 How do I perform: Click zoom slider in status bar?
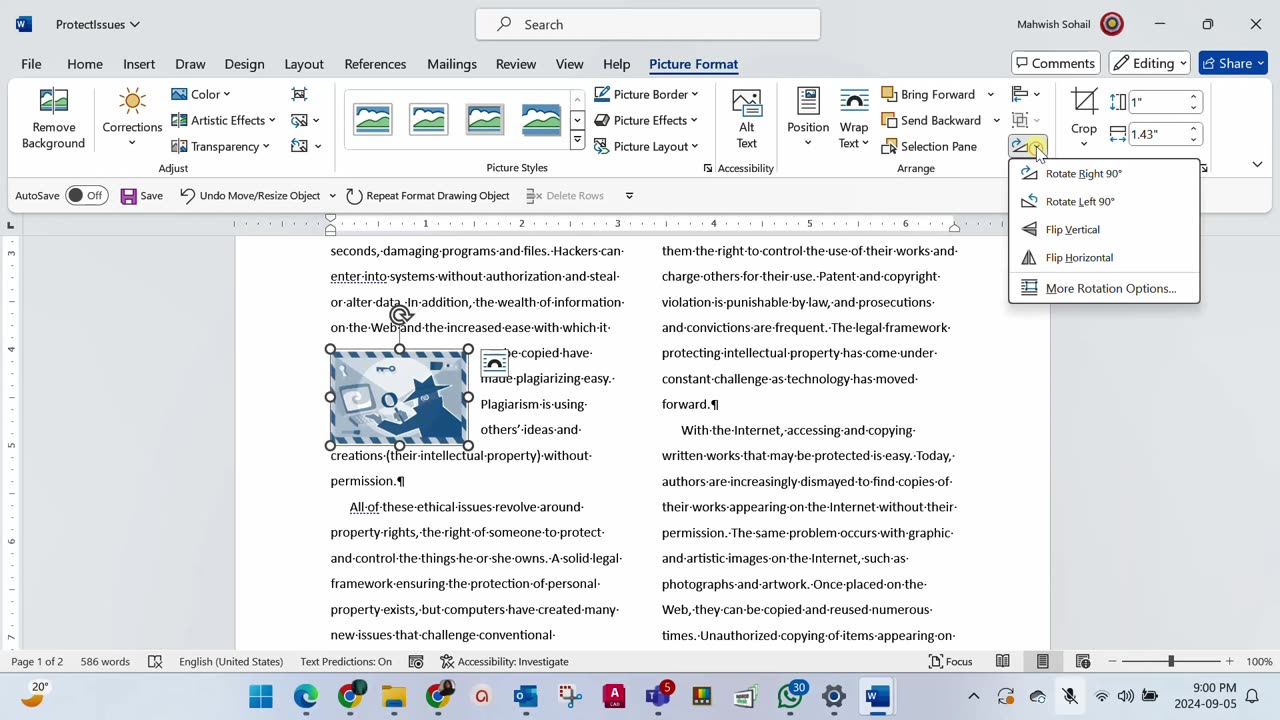click(1170, 661)
